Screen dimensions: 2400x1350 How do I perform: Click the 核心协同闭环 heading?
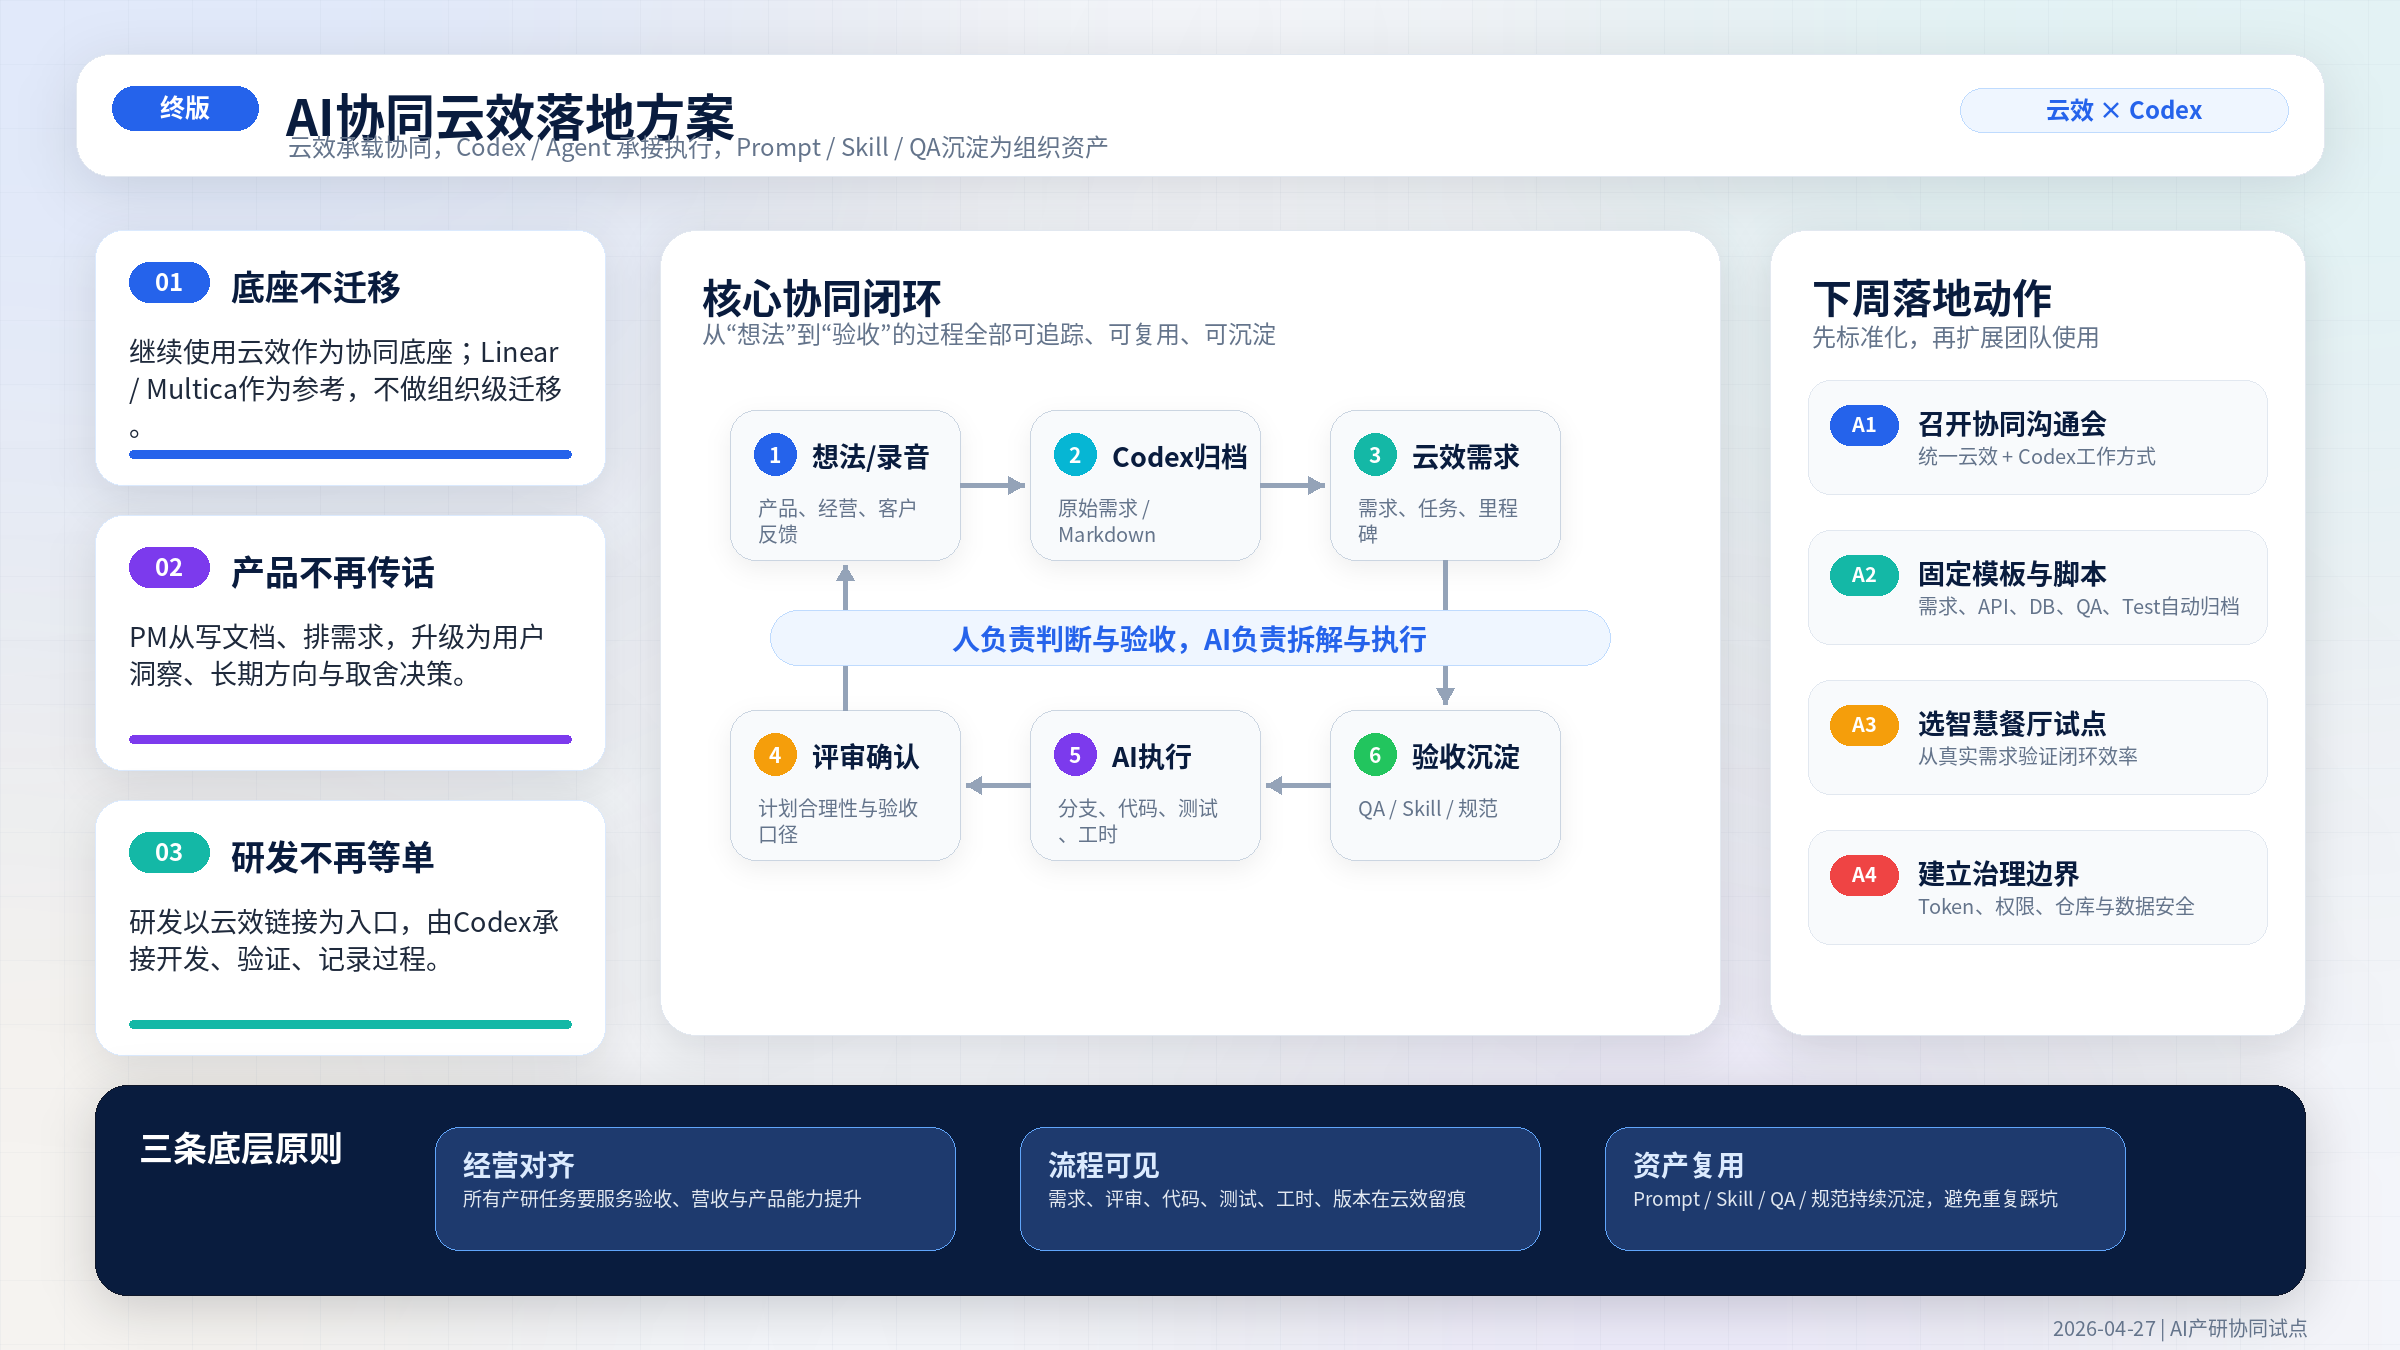[822, 298]
